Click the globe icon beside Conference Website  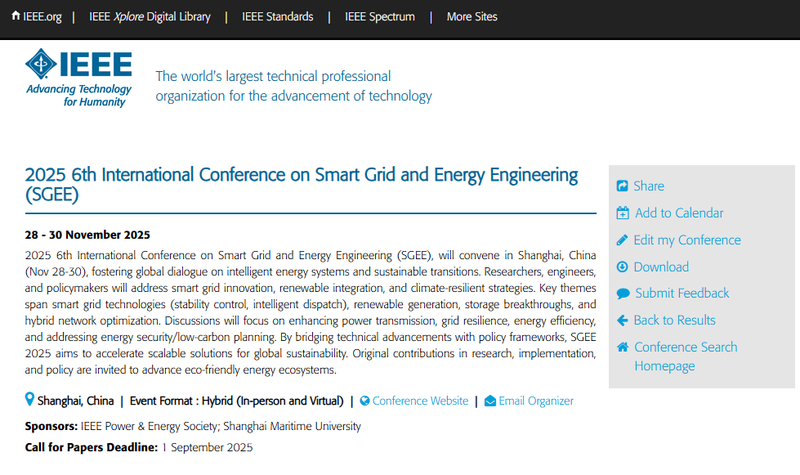coord(364,401)
